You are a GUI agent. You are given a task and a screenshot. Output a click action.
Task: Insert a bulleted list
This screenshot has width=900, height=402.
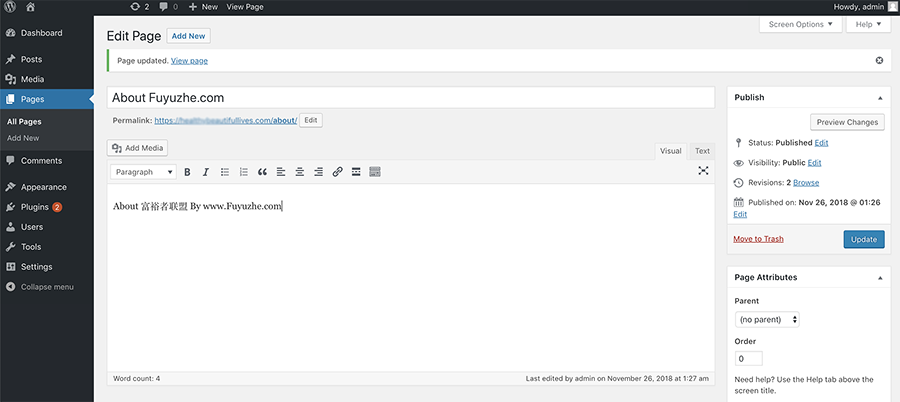point(225,172)
